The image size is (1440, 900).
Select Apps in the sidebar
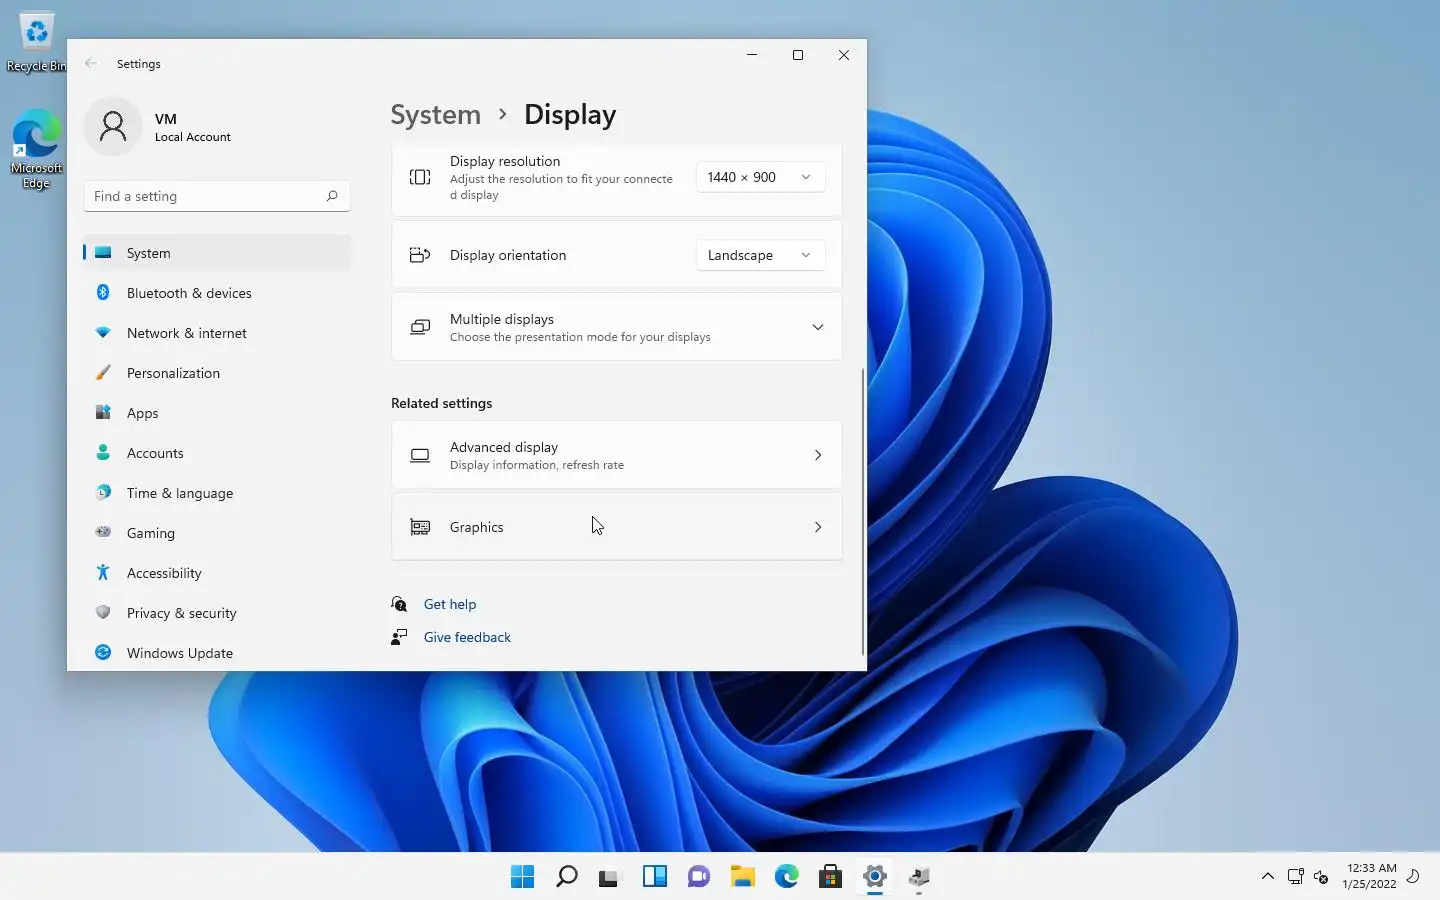[x=217, y=413]
